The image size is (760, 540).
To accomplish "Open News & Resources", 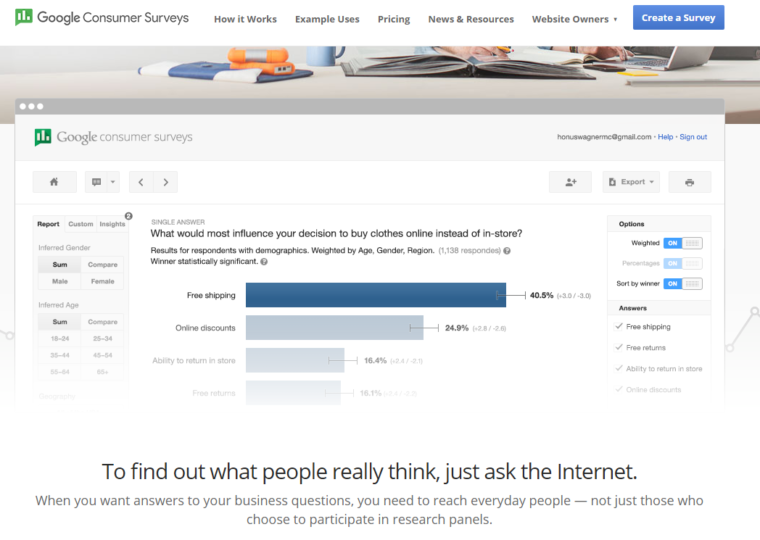I will click(471, 19).
